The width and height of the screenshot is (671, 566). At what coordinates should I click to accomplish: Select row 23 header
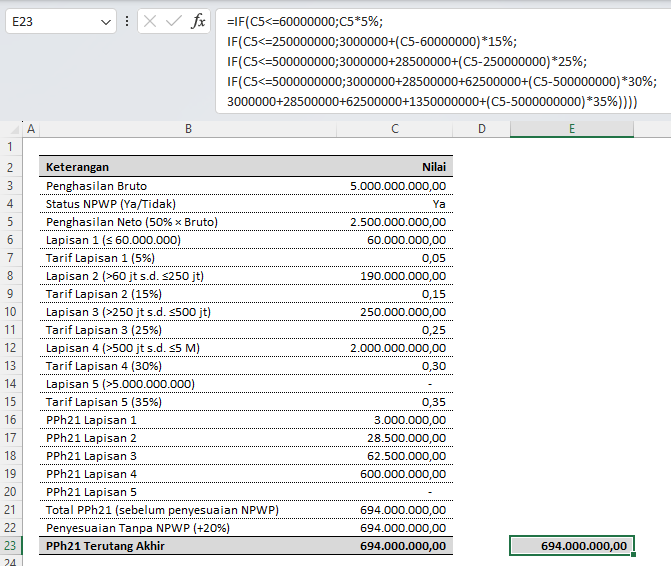[10, 546]
